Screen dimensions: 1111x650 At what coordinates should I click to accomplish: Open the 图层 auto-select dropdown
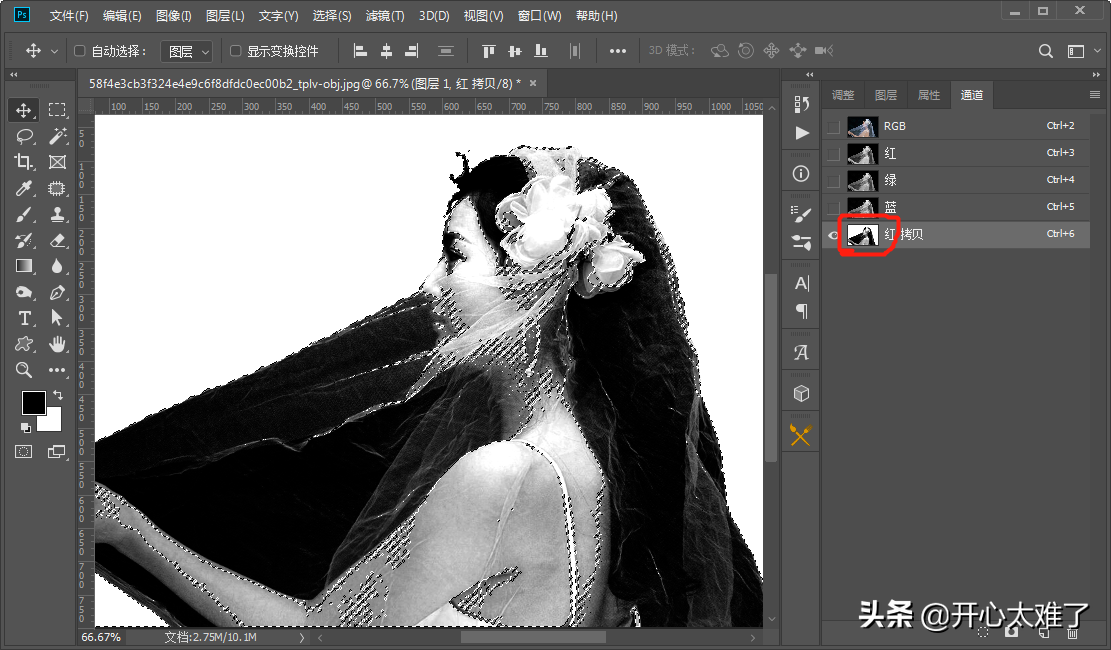(188, 51)
